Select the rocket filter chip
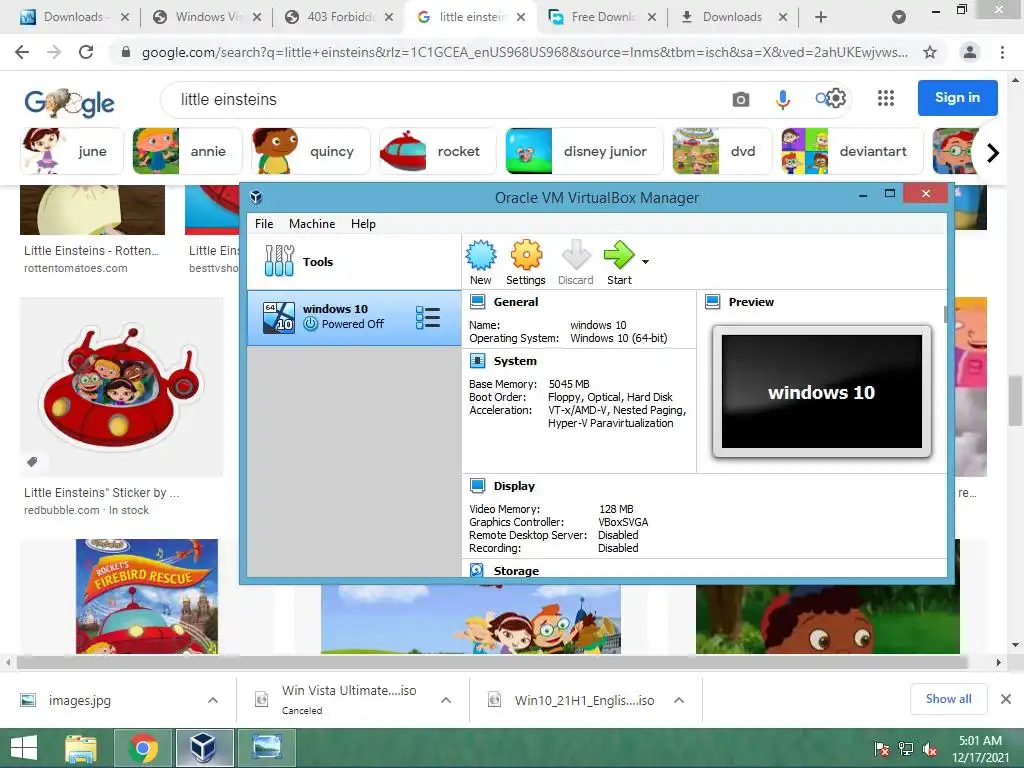The height and width of the screenshot is (768, 1024). (x=438, y=151)
